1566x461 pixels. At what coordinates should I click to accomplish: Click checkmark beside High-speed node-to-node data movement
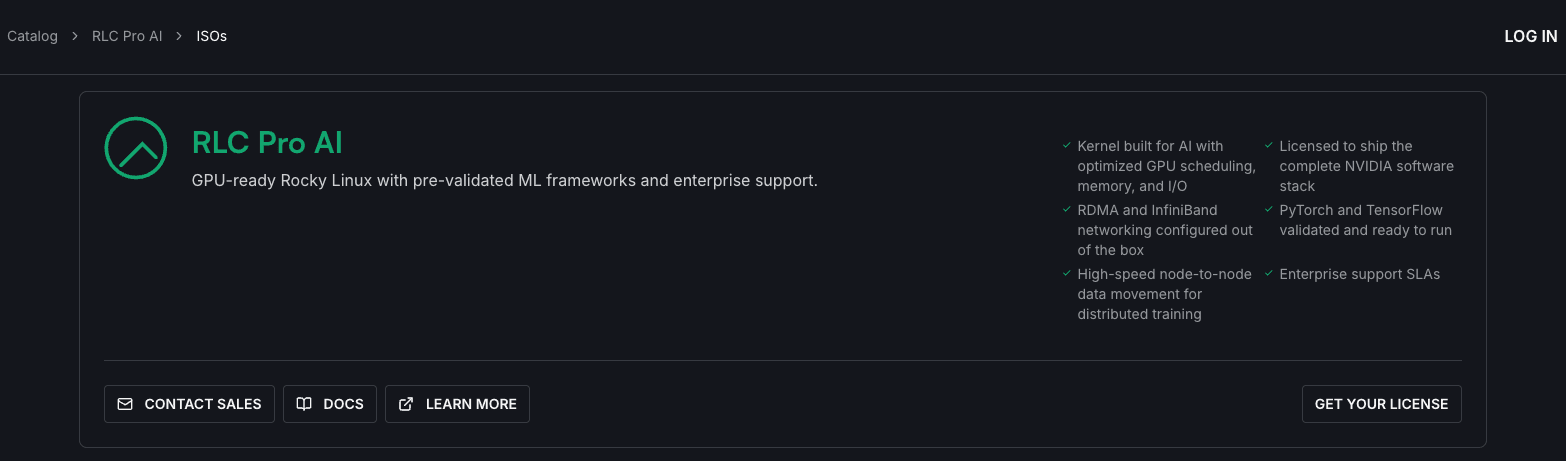(1067, 274)
